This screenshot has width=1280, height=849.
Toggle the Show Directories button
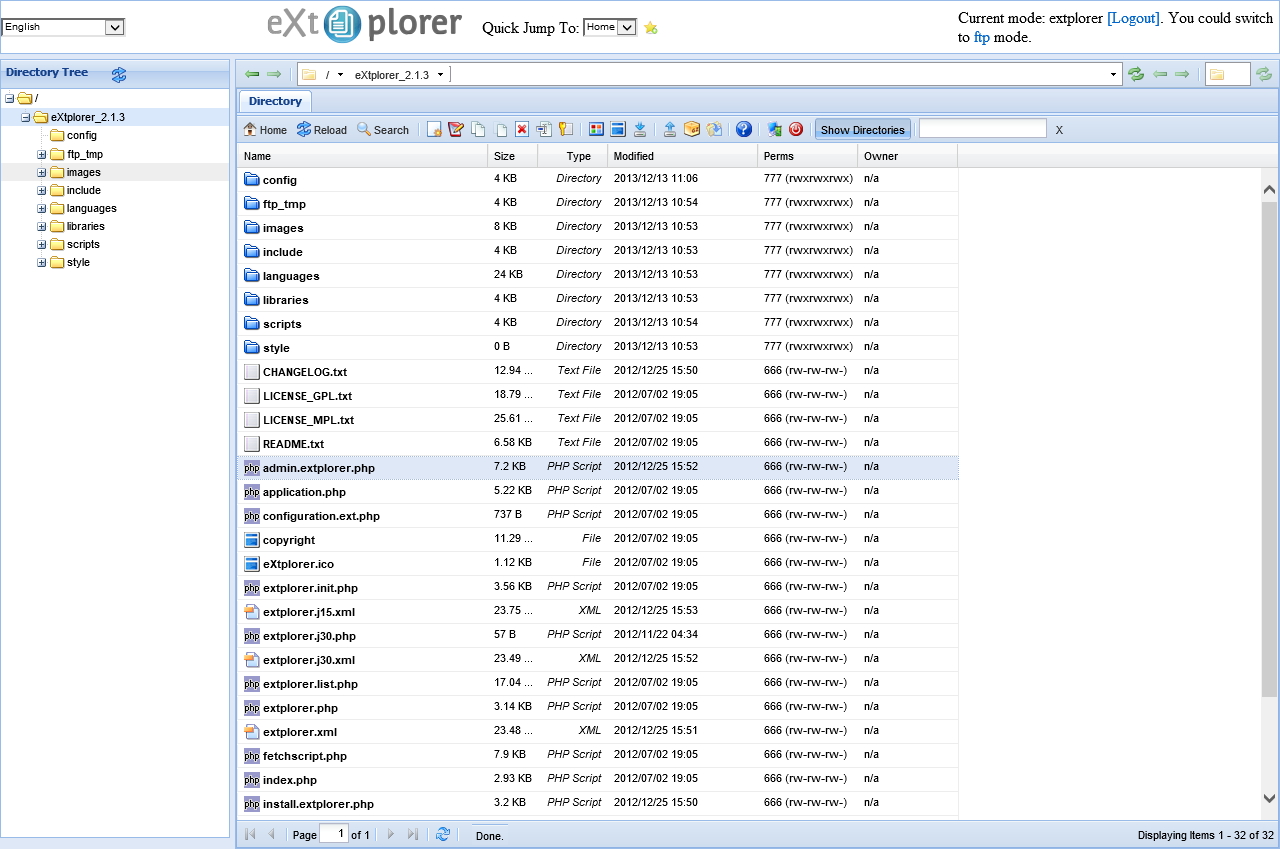click(x=863, y=130)
